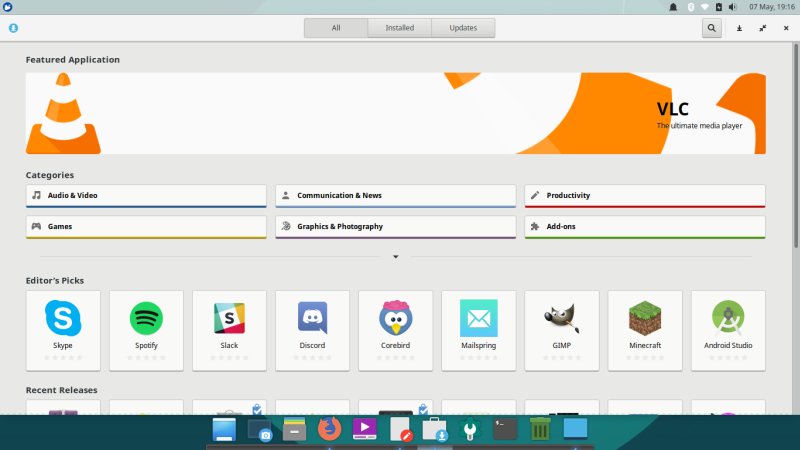Open the date and time clock
The width and height of the screenshot is (800, 450).
772,7
